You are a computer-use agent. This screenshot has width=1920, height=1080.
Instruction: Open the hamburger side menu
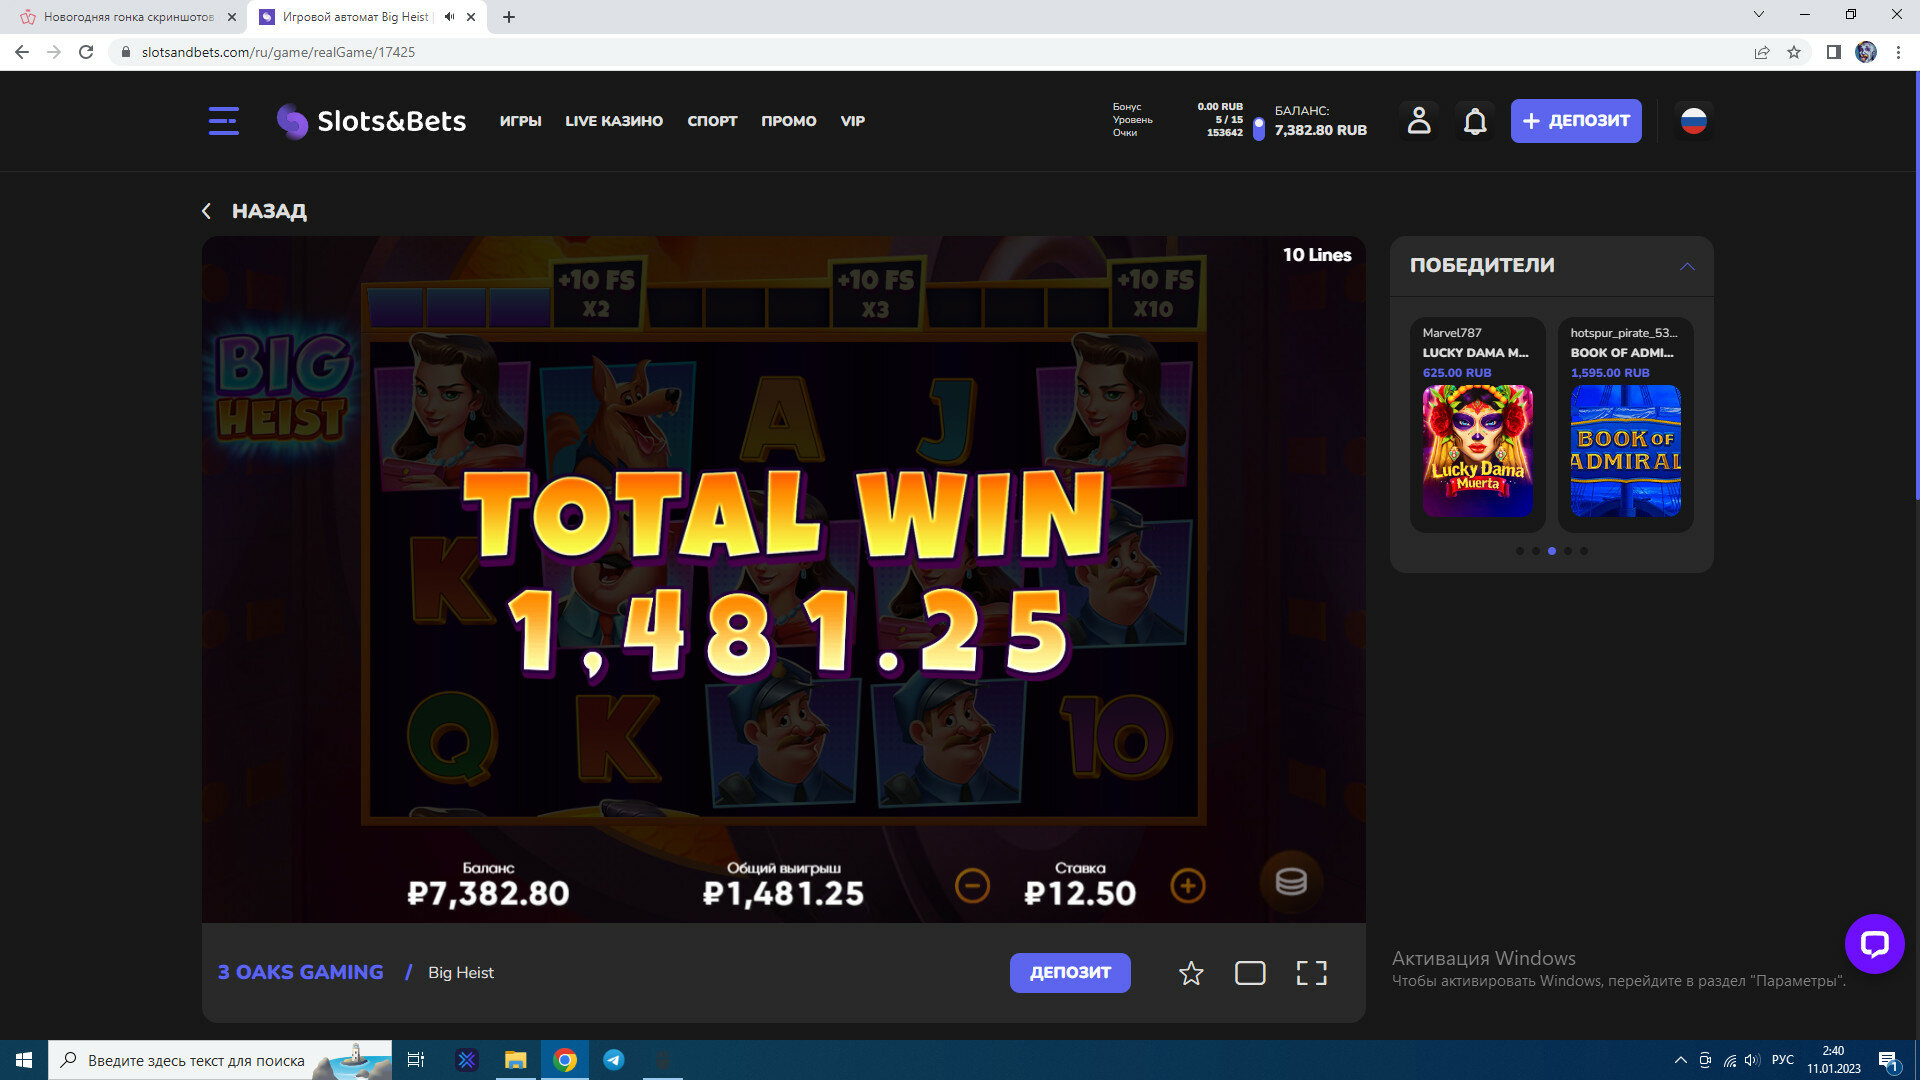tap(223, 121)
